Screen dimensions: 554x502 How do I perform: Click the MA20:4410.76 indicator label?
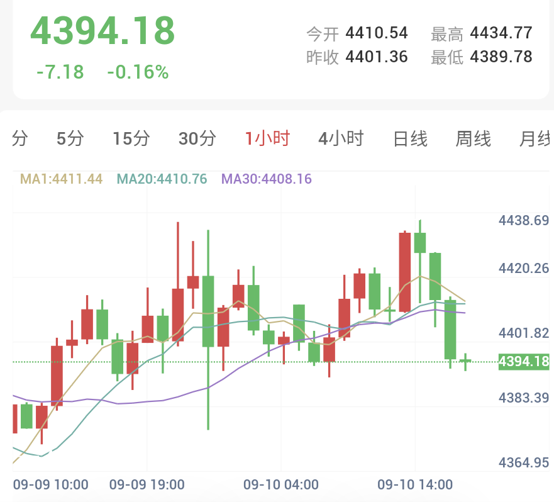[x=162, y=179]
